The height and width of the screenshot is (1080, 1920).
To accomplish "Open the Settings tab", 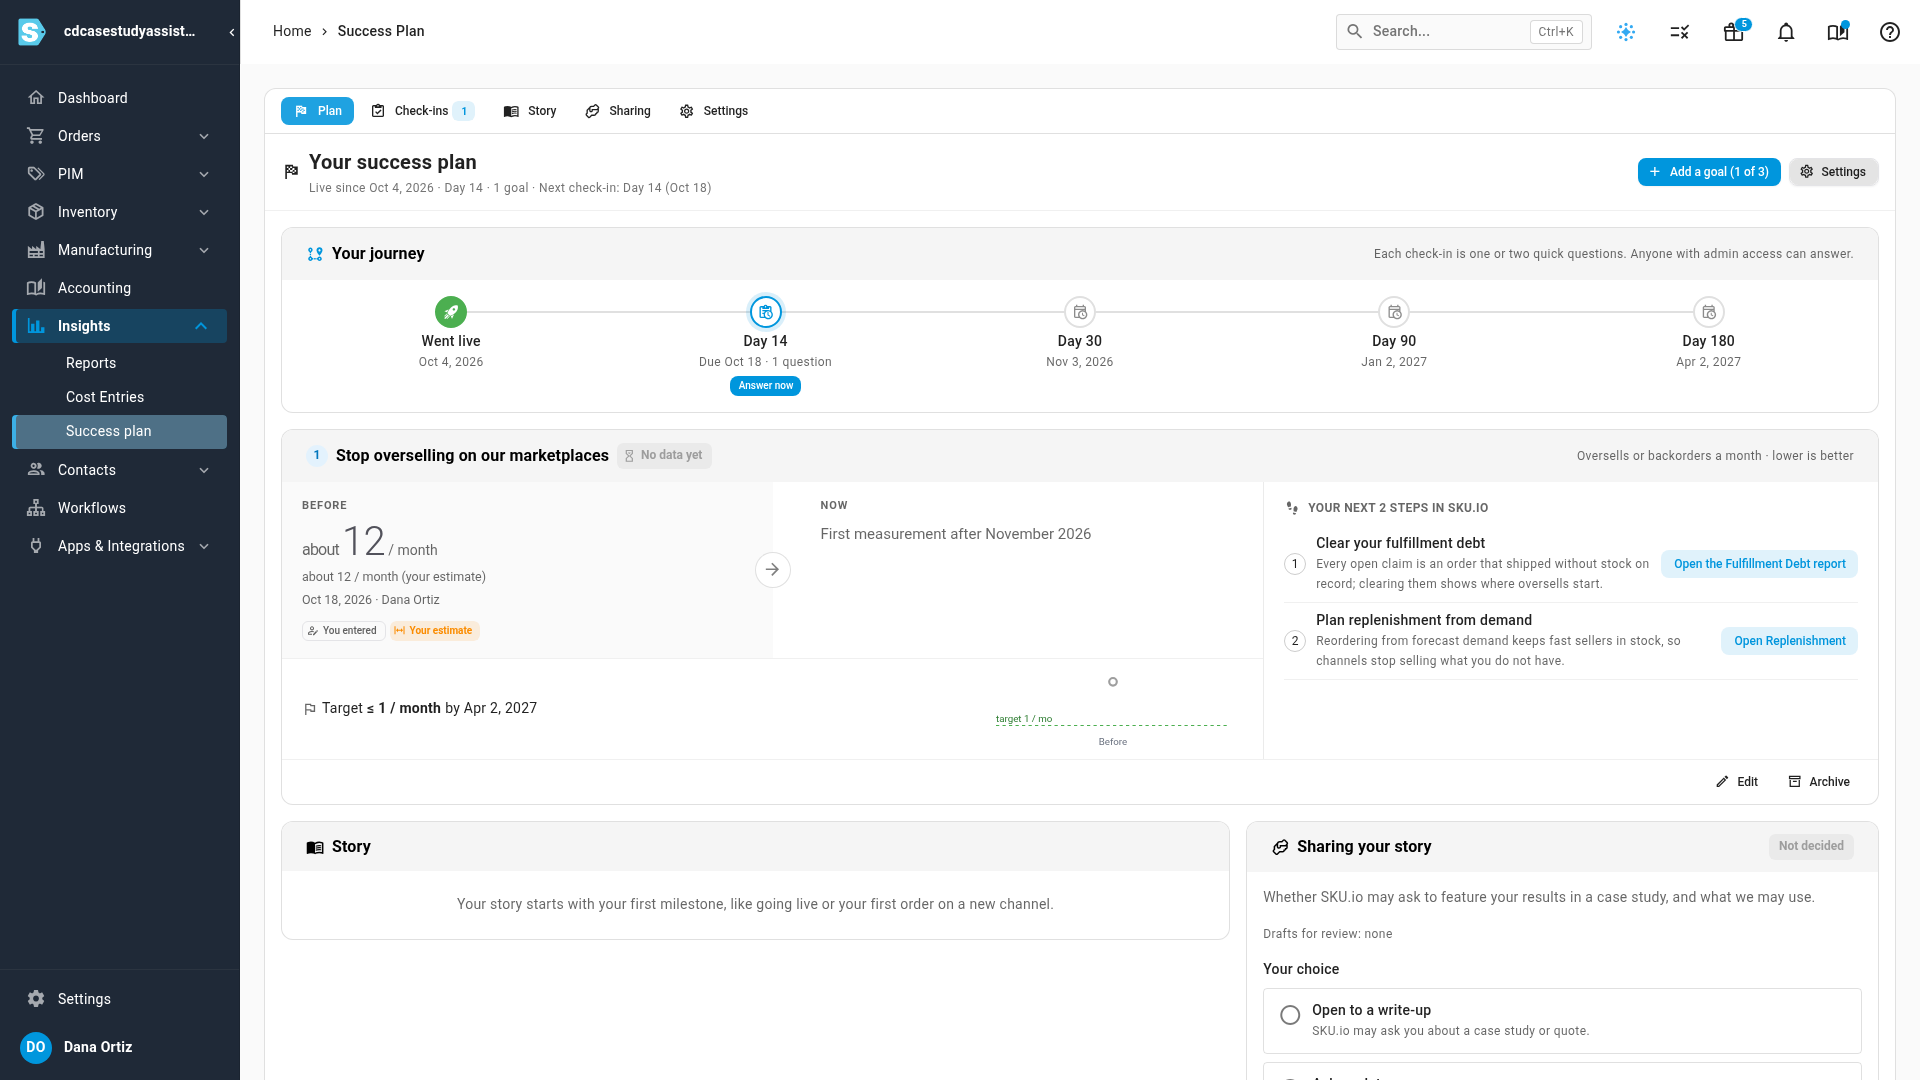I will coord(714,111).
